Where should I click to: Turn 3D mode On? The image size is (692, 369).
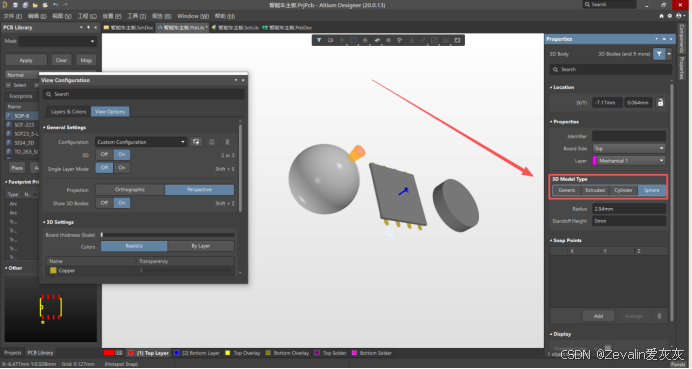[122, 154]
